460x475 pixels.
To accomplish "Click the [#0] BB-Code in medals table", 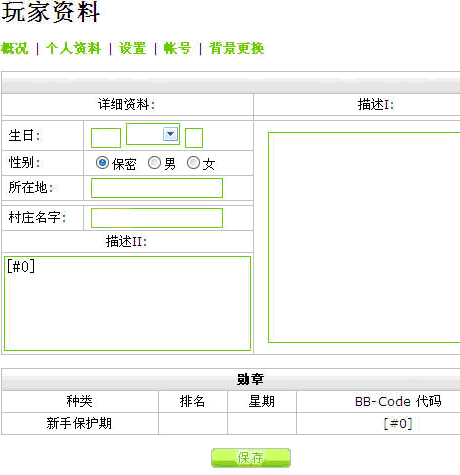I will (398, 424).
